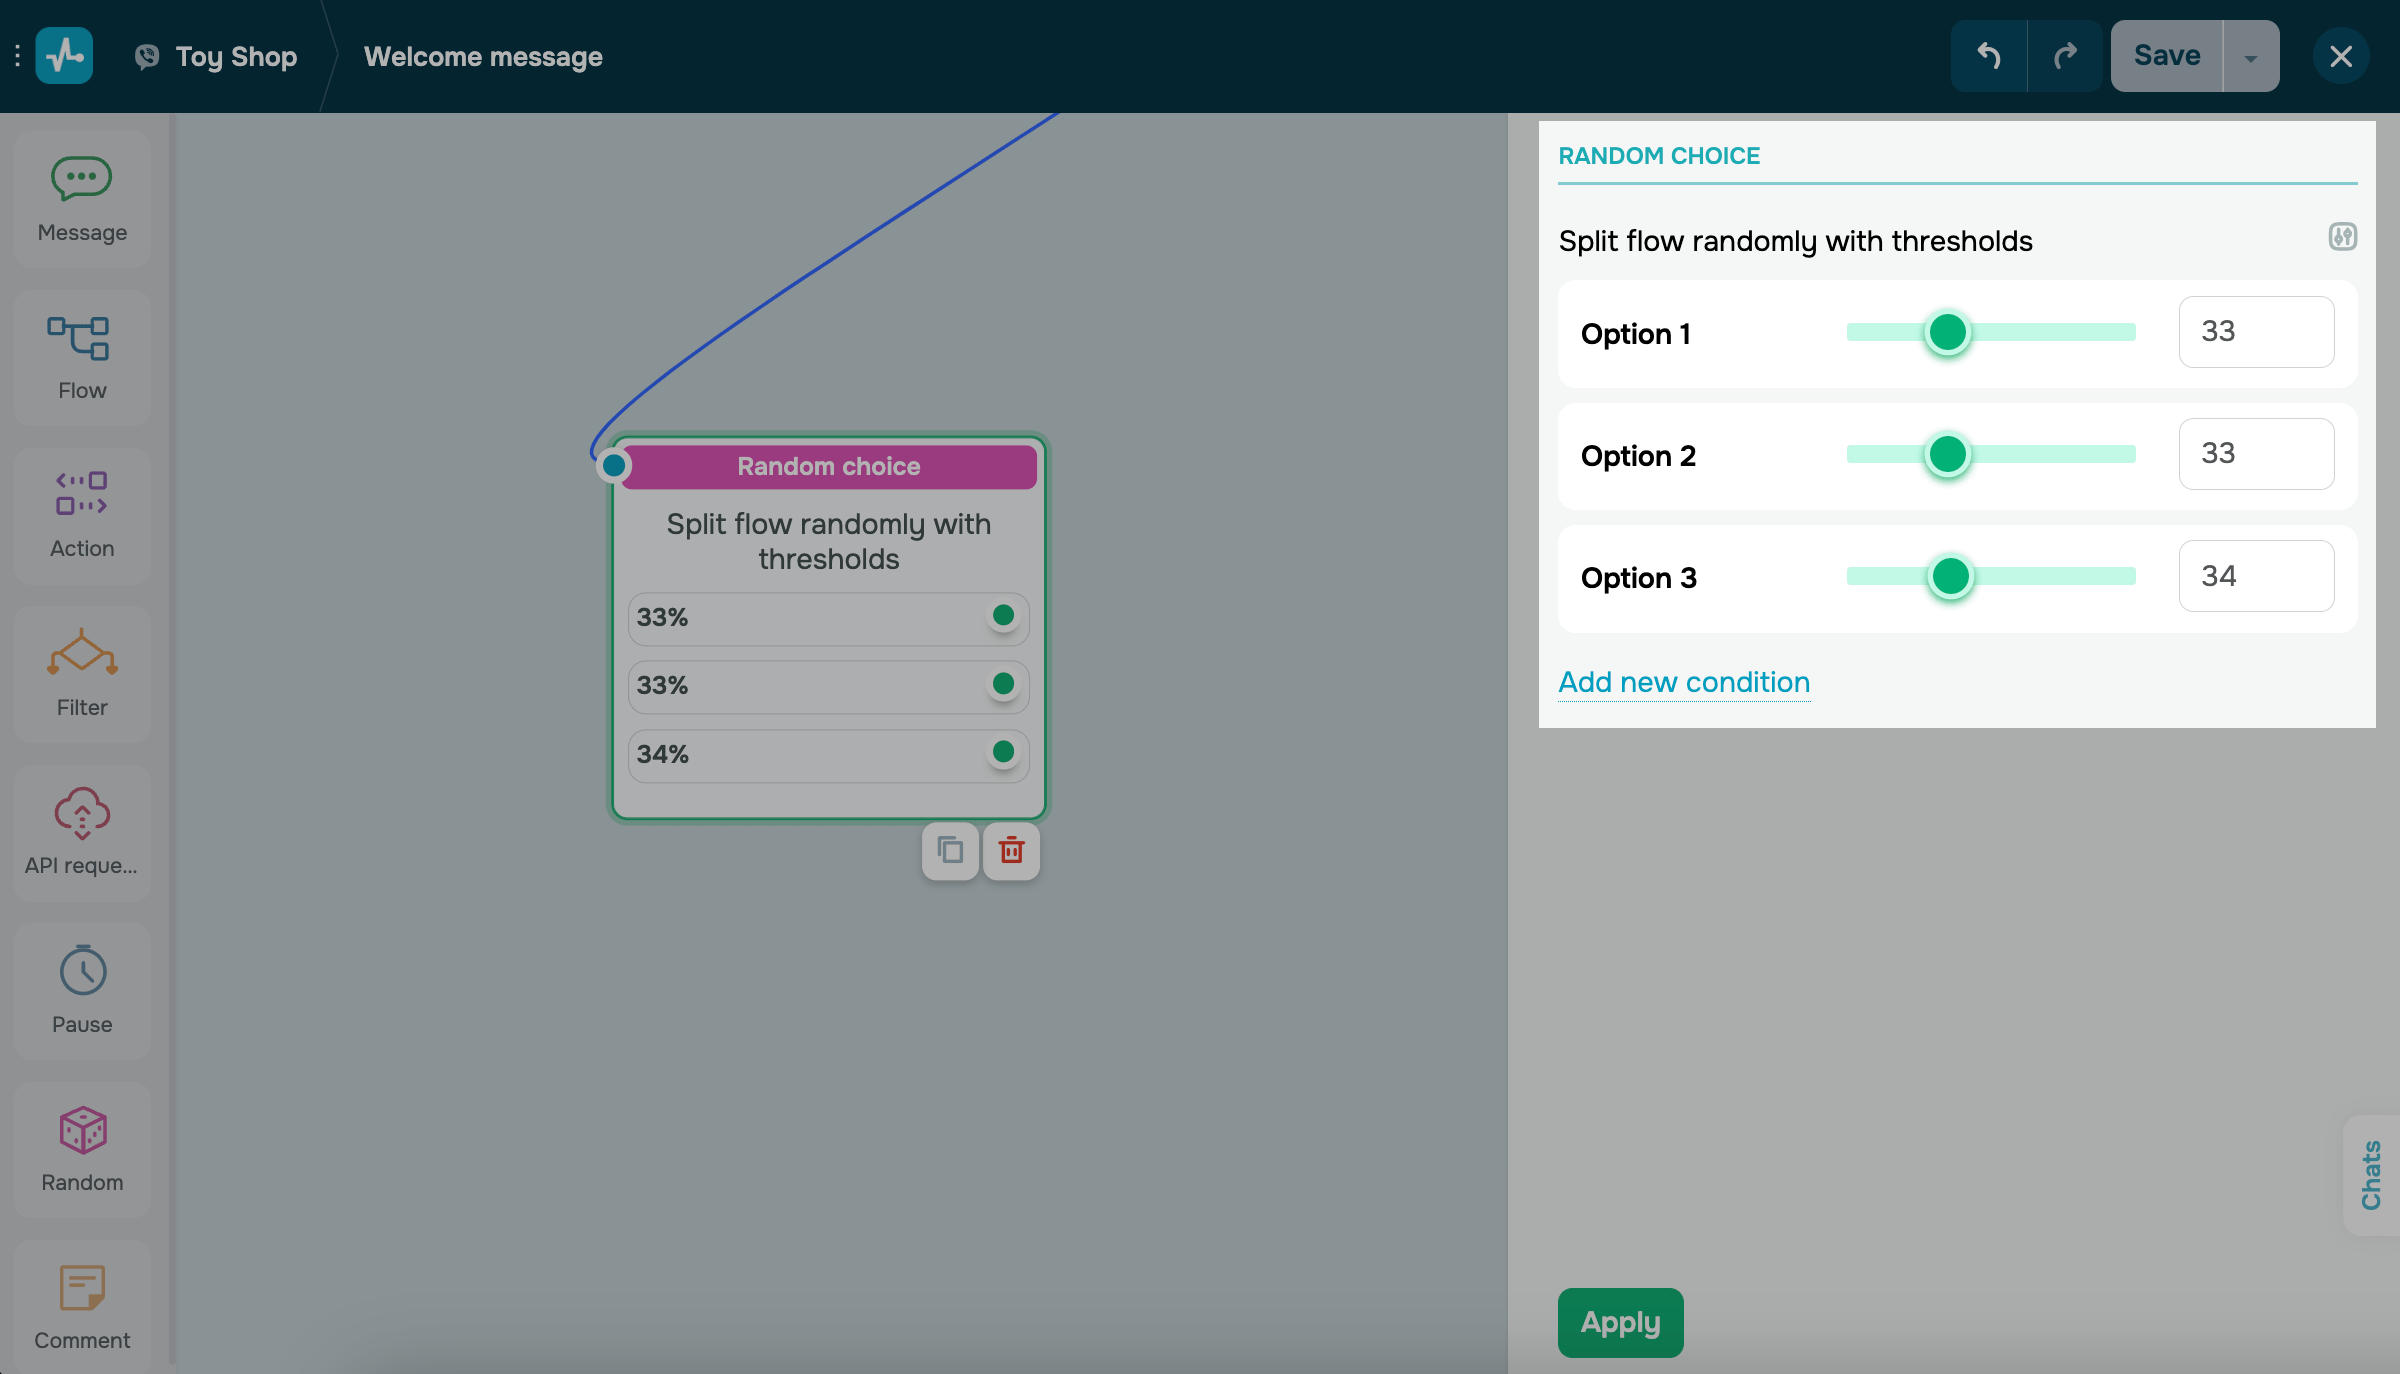Select the Pause block icon
Image resolution: width=2400 pixels, height=1374 pixels.
coord(82,970)
